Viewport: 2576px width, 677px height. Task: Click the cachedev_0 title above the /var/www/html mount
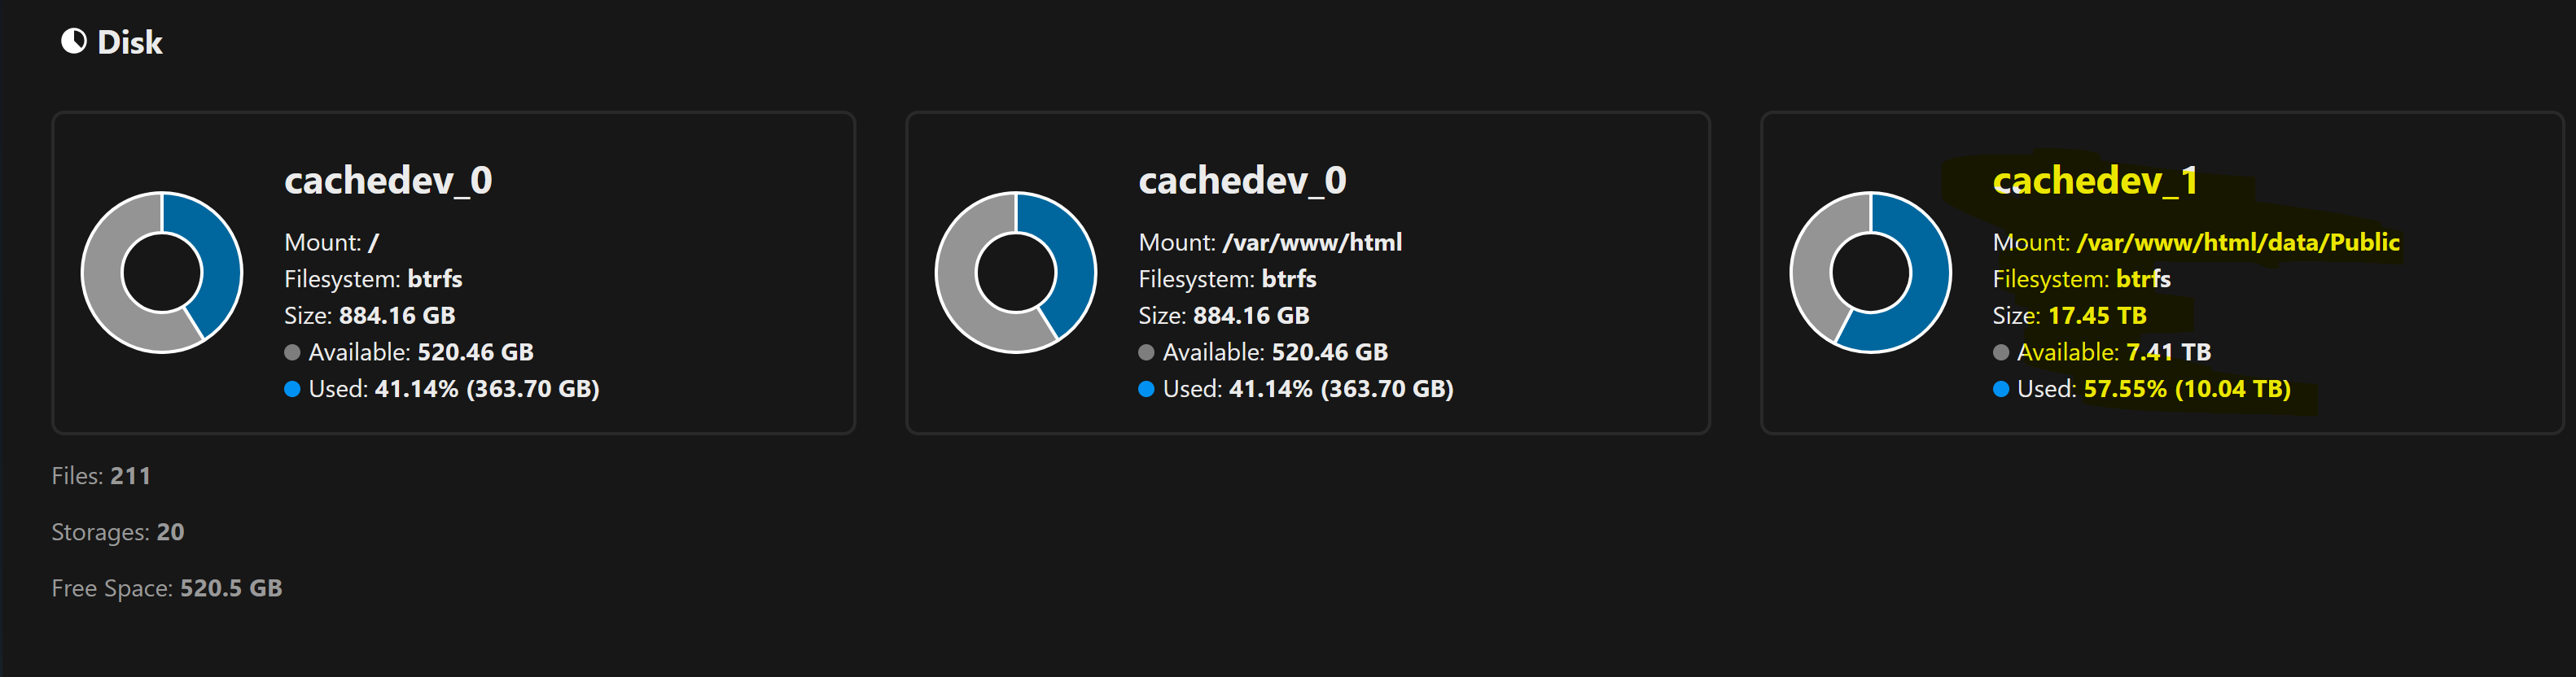(1242, 181)
